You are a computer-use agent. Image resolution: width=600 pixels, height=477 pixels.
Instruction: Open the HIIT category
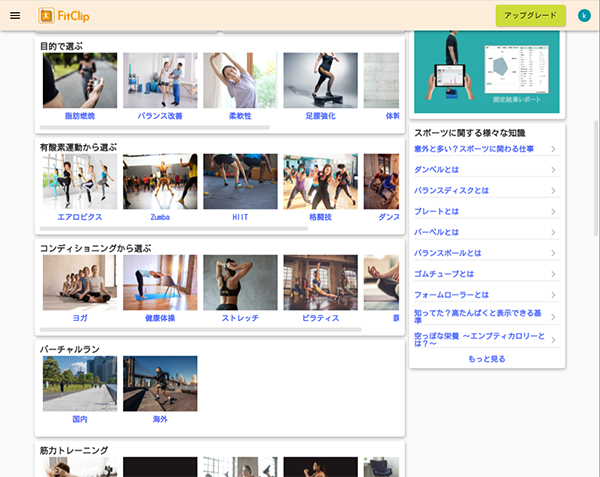240,181
